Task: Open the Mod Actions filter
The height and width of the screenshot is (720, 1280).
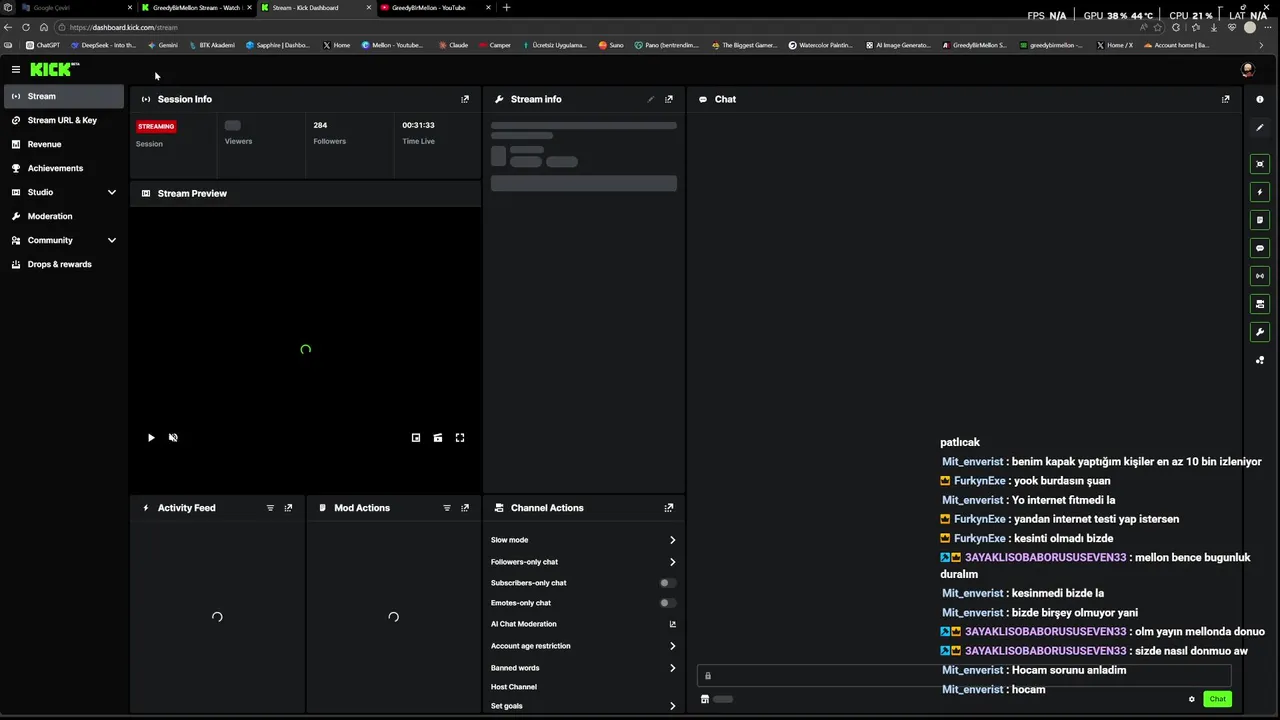Action: pyautogui.click(x=447, y=508)
